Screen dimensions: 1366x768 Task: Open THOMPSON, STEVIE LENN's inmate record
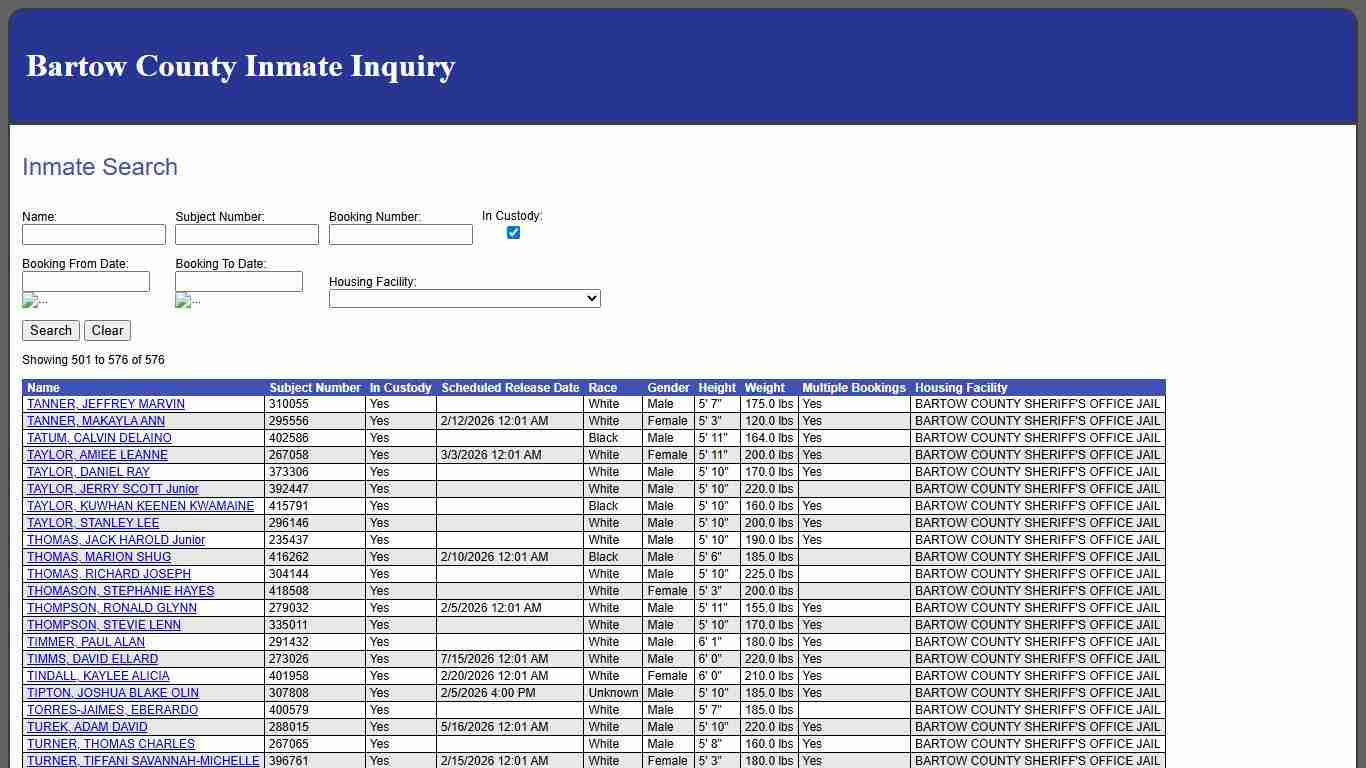pyautogui.click(x=103, y=625)
